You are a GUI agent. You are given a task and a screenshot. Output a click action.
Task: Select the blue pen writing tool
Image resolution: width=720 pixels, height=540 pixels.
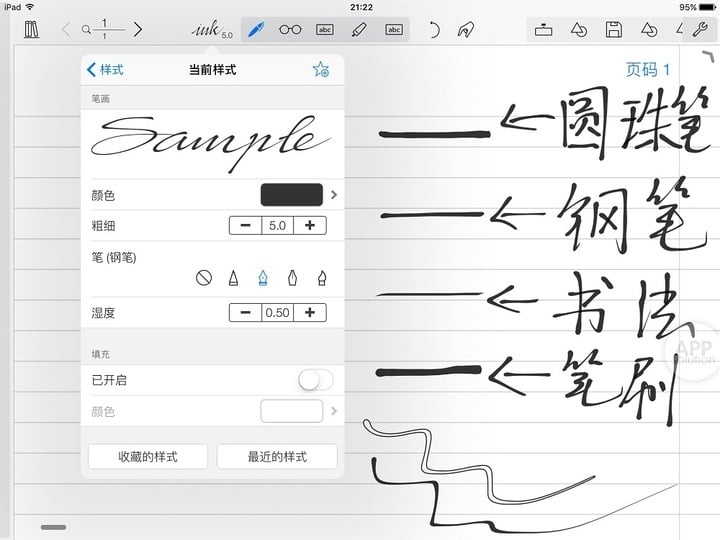pyautogui.click(x=256, y=30)
